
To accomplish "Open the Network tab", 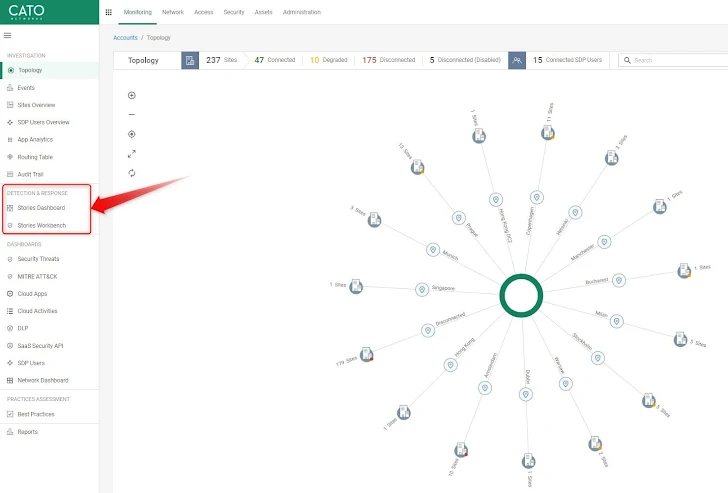I will pos(172,12).
